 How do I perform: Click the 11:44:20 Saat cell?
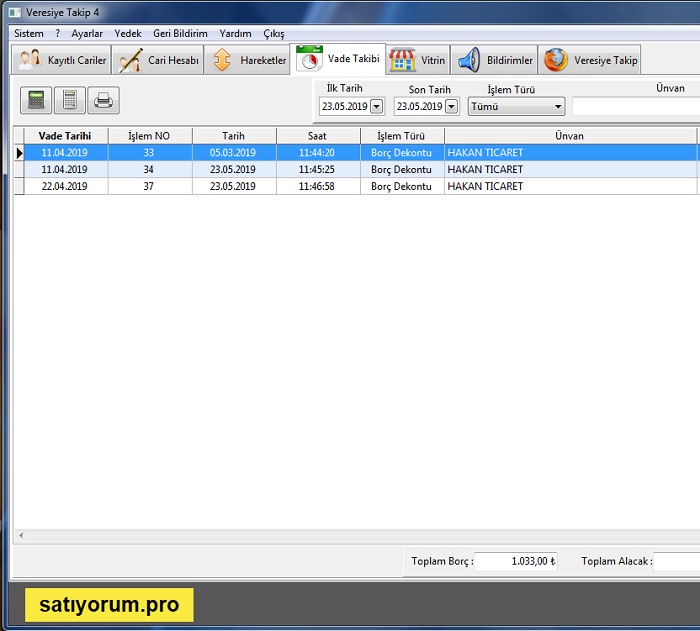(x=317, y=153)
